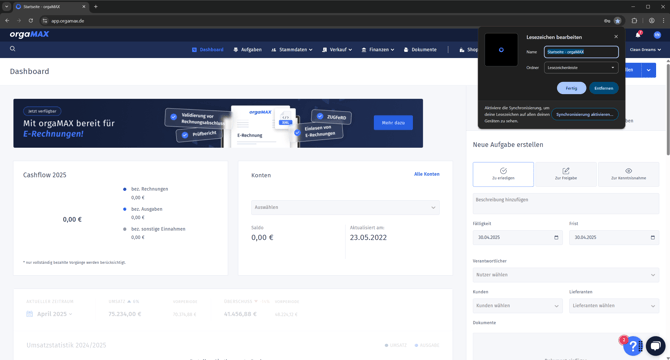Click the password key icon in address bar
The height and width of the screenshot is (360, 670).
pos(607,20)
